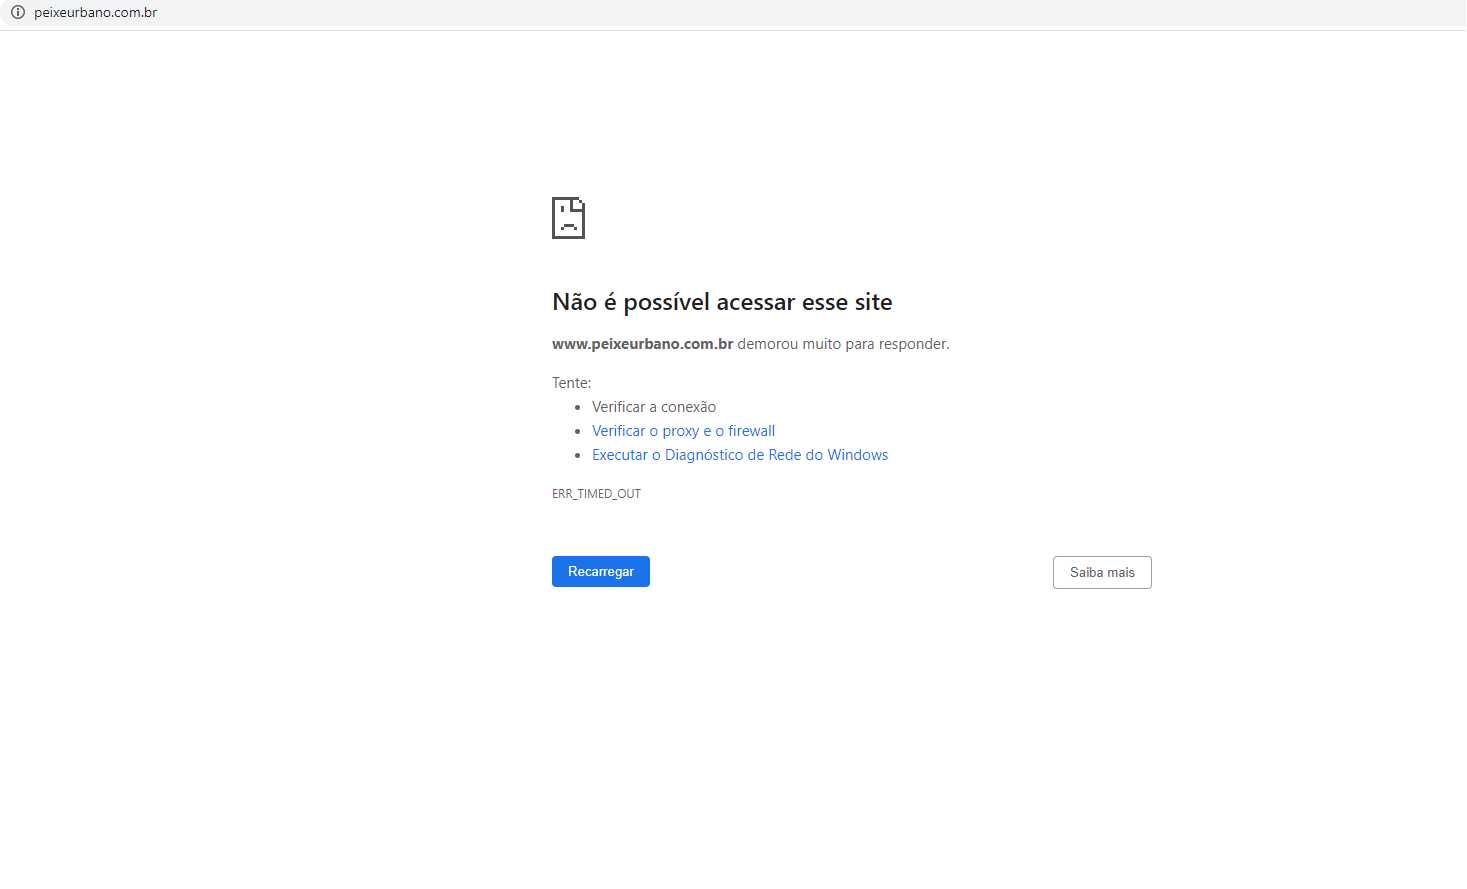Click the Verificar a conexão suggestion text
The image size is (1467, 889).
point(653,407)
